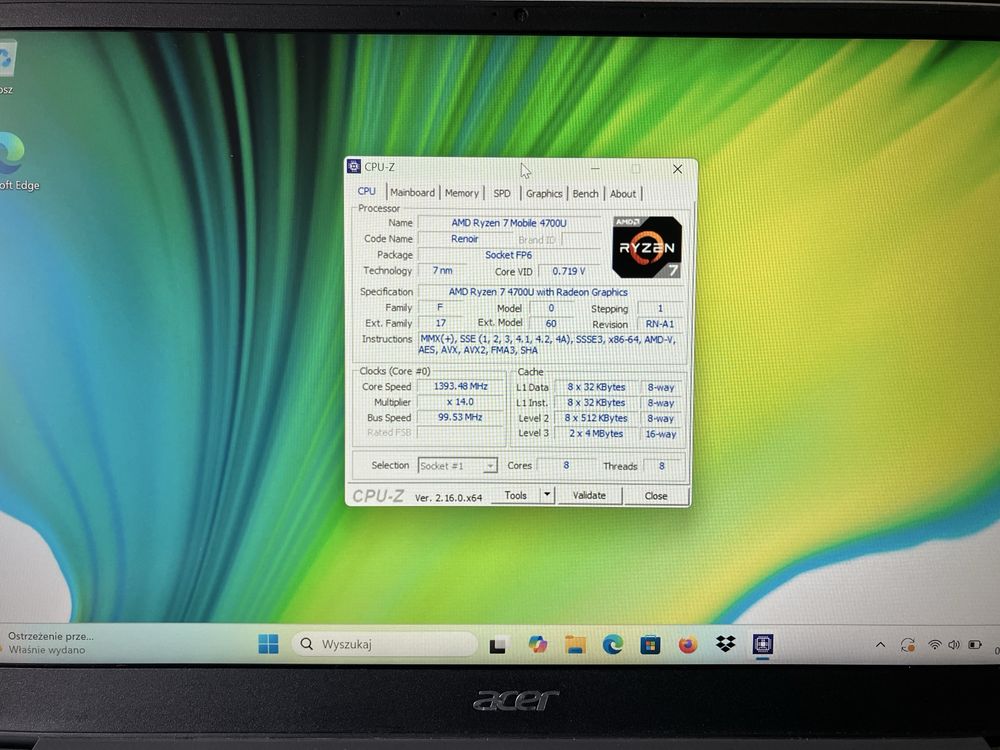This screenshot has height=750, width=1000.
Task: Open the Windows Start menu
Action: click(x=268, y=644)
